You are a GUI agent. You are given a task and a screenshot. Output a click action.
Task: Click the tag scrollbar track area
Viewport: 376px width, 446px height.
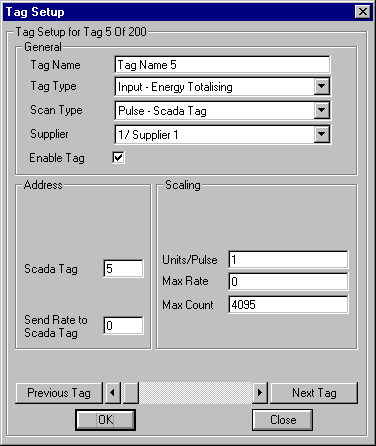coord(195,393)
